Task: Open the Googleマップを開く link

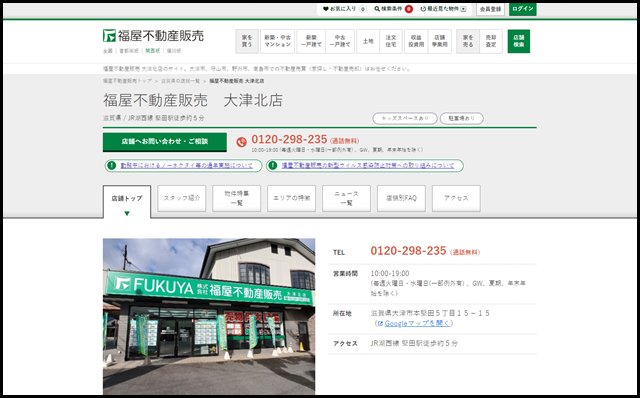Action: tap(417, 323)
